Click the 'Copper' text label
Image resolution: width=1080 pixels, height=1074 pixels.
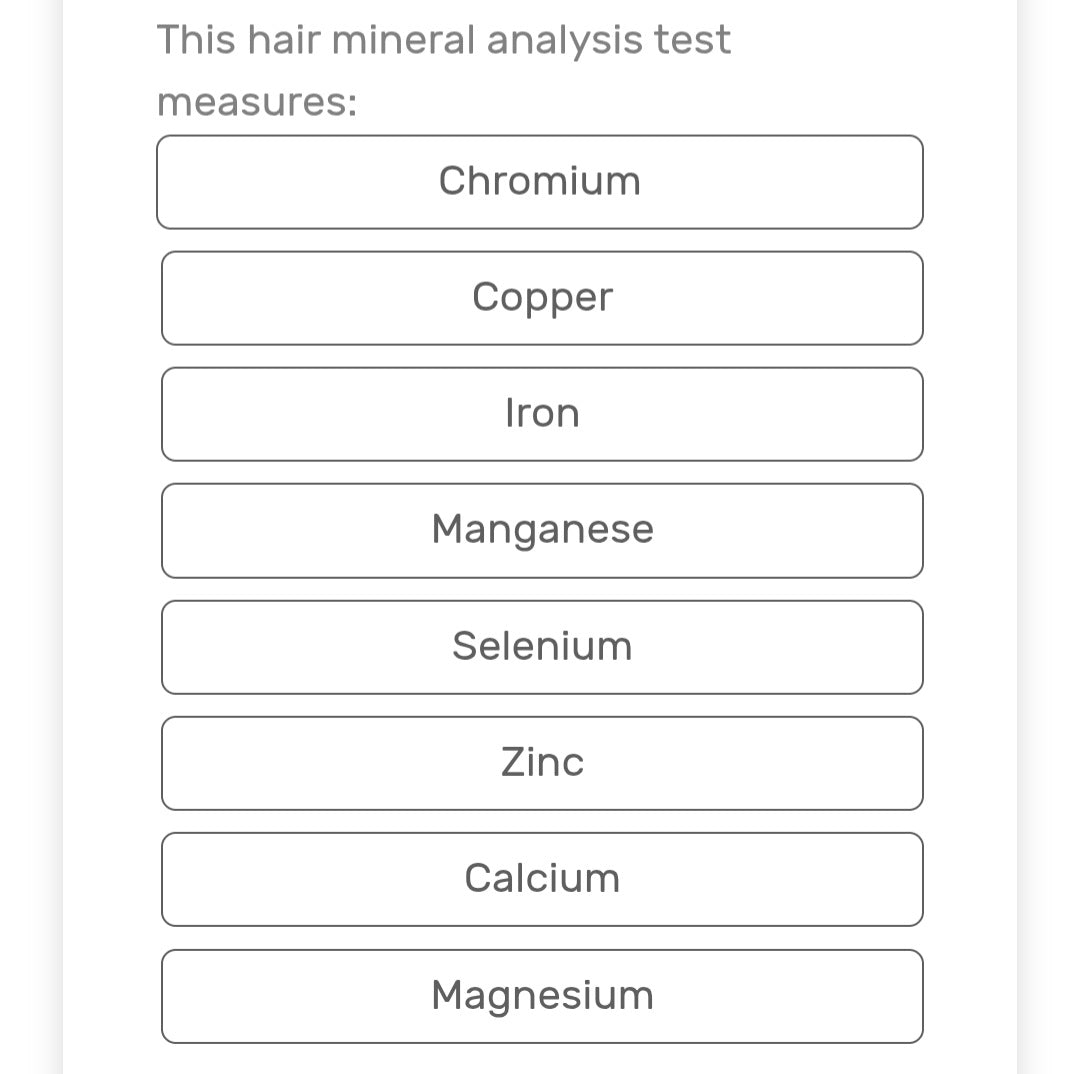click(x=542, y=297)
